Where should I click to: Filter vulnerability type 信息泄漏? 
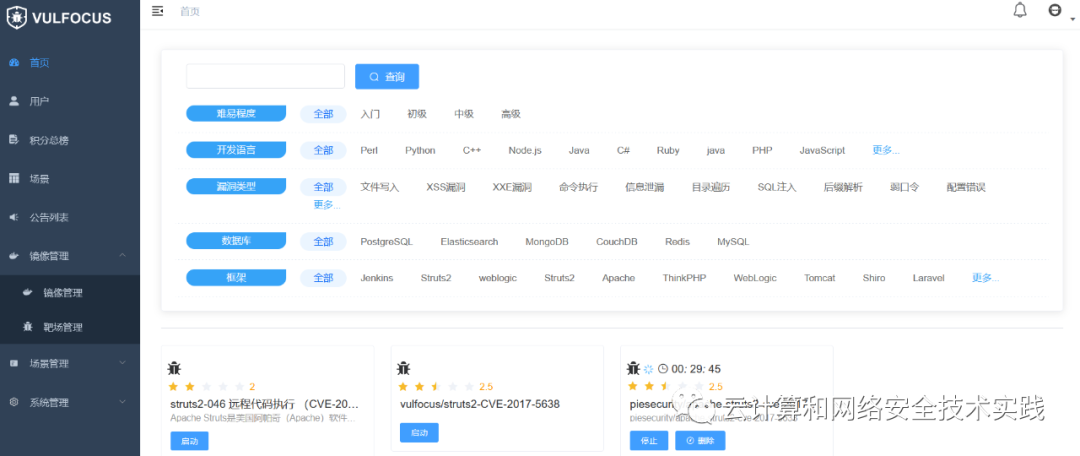[645, 187]
